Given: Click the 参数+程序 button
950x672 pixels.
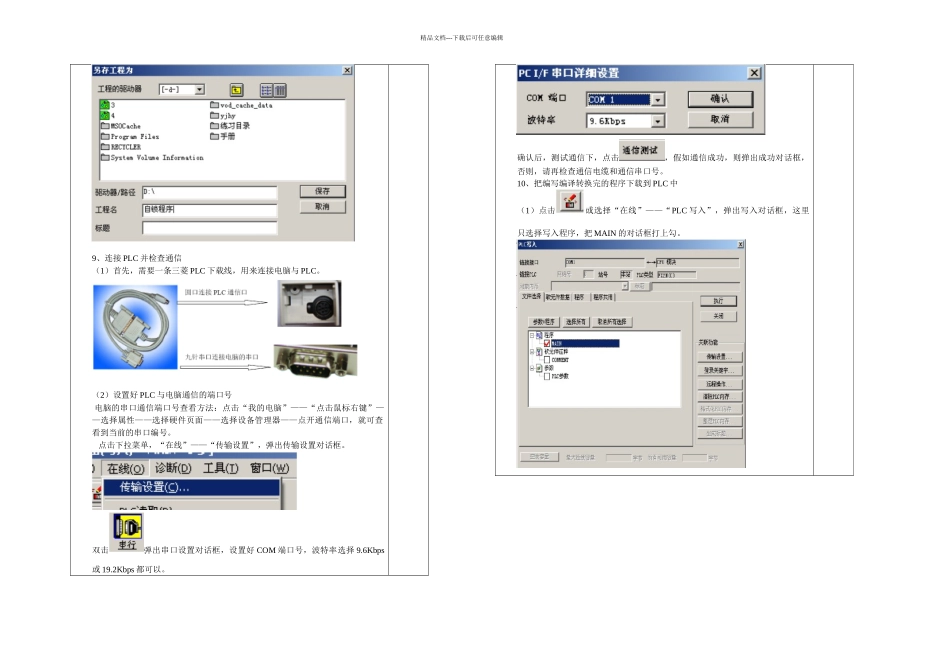Looking at the screenshot, I should (543, 322).
